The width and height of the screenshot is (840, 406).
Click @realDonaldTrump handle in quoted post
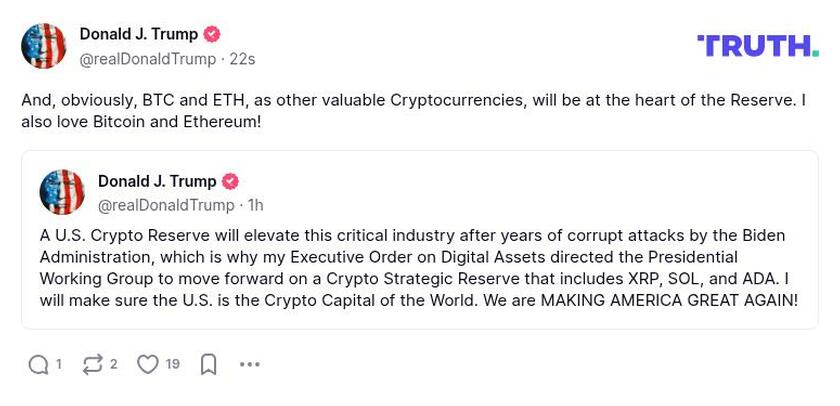pyautogui.click(x=166, y=206)
